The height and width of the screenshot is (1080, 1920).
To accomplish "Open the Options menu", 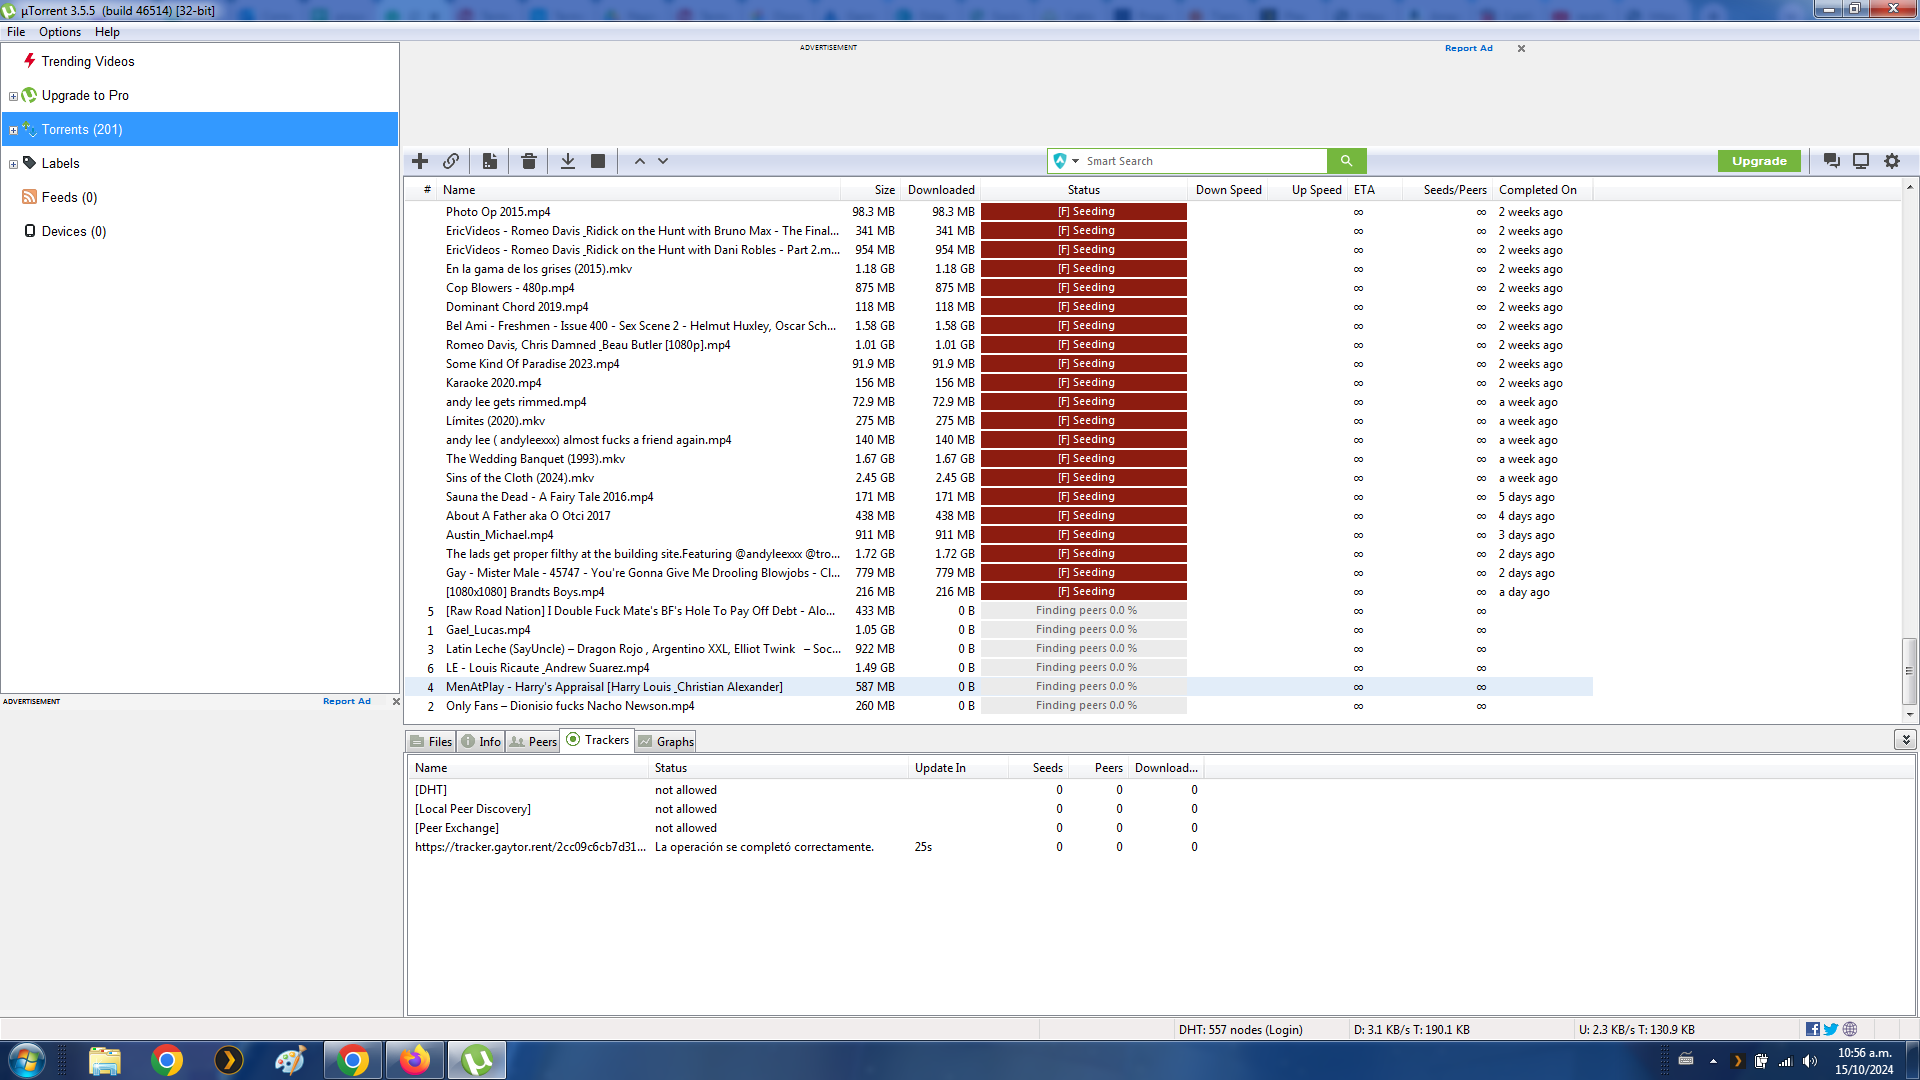I will [x=60, y=32].
